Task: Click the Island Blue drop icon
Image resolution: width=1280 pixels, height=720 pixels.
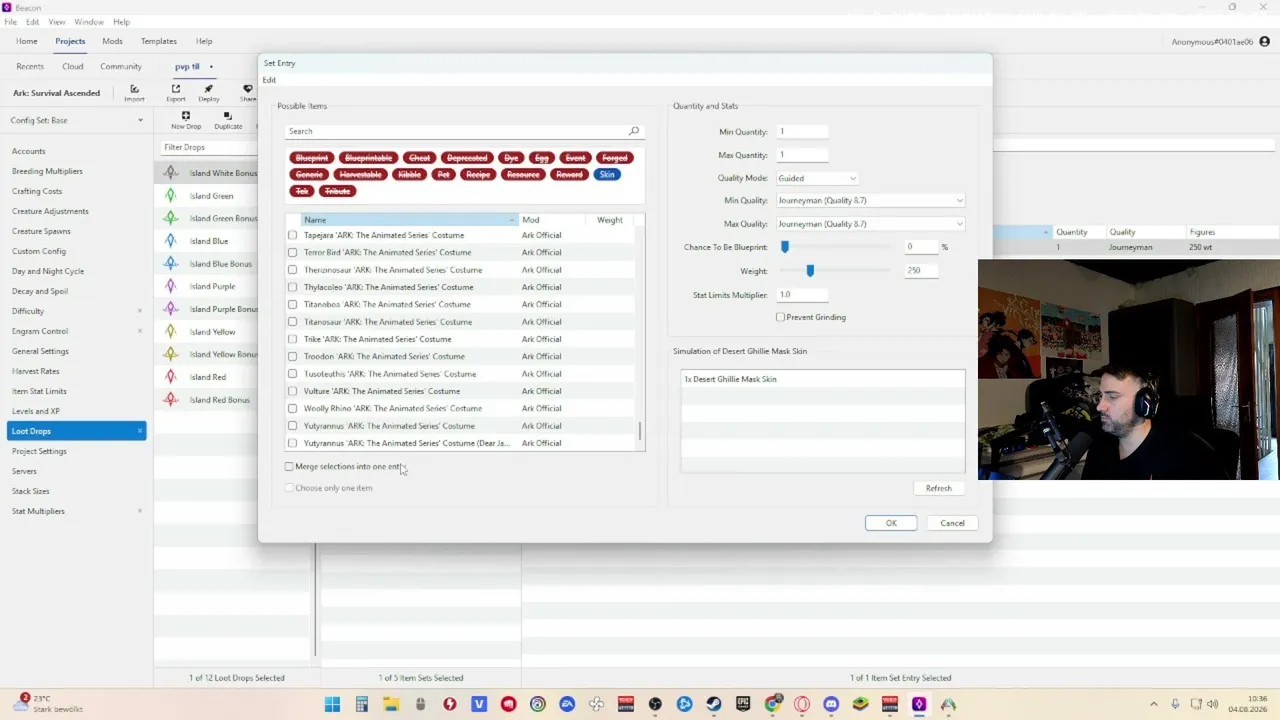Action: tap(171, 241)
